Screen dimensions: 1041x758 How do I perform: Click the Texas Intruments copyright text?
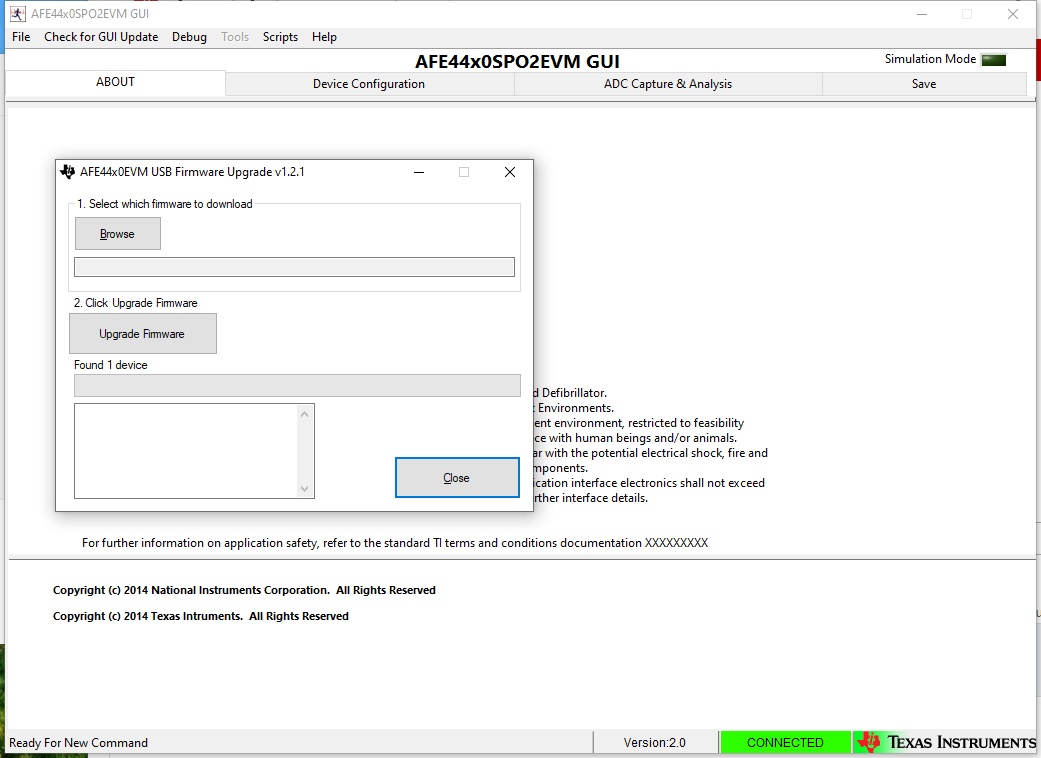click(200, 616)
